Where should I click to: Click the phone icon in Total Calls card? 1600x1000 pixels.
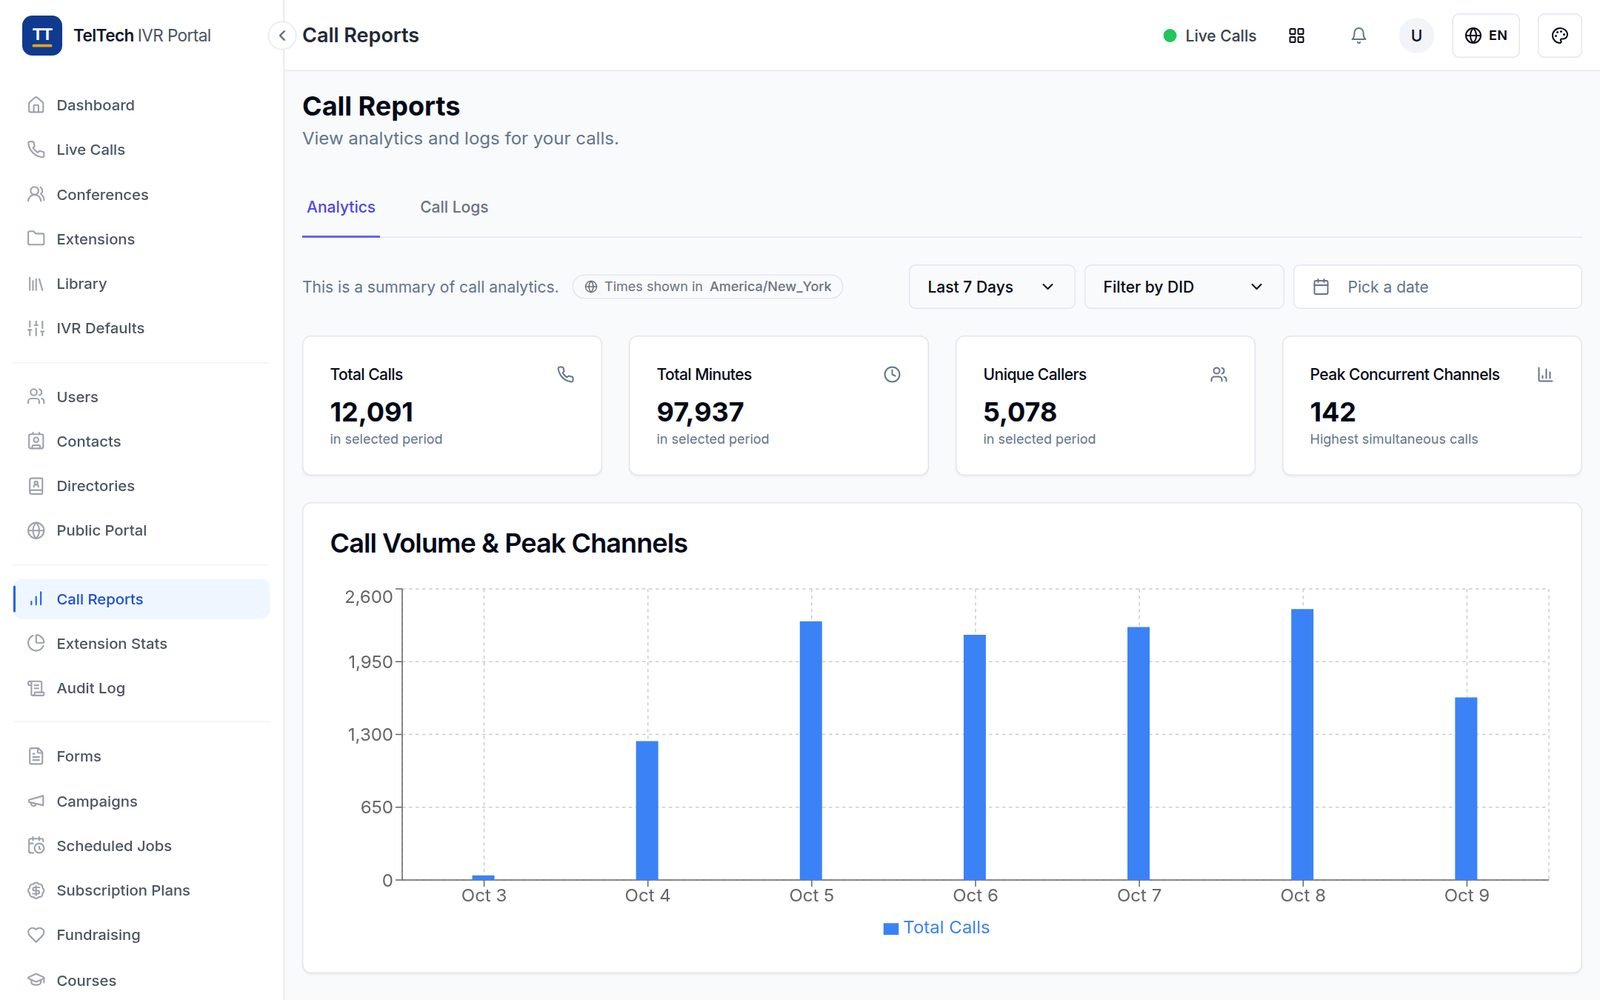click(565, 374)
